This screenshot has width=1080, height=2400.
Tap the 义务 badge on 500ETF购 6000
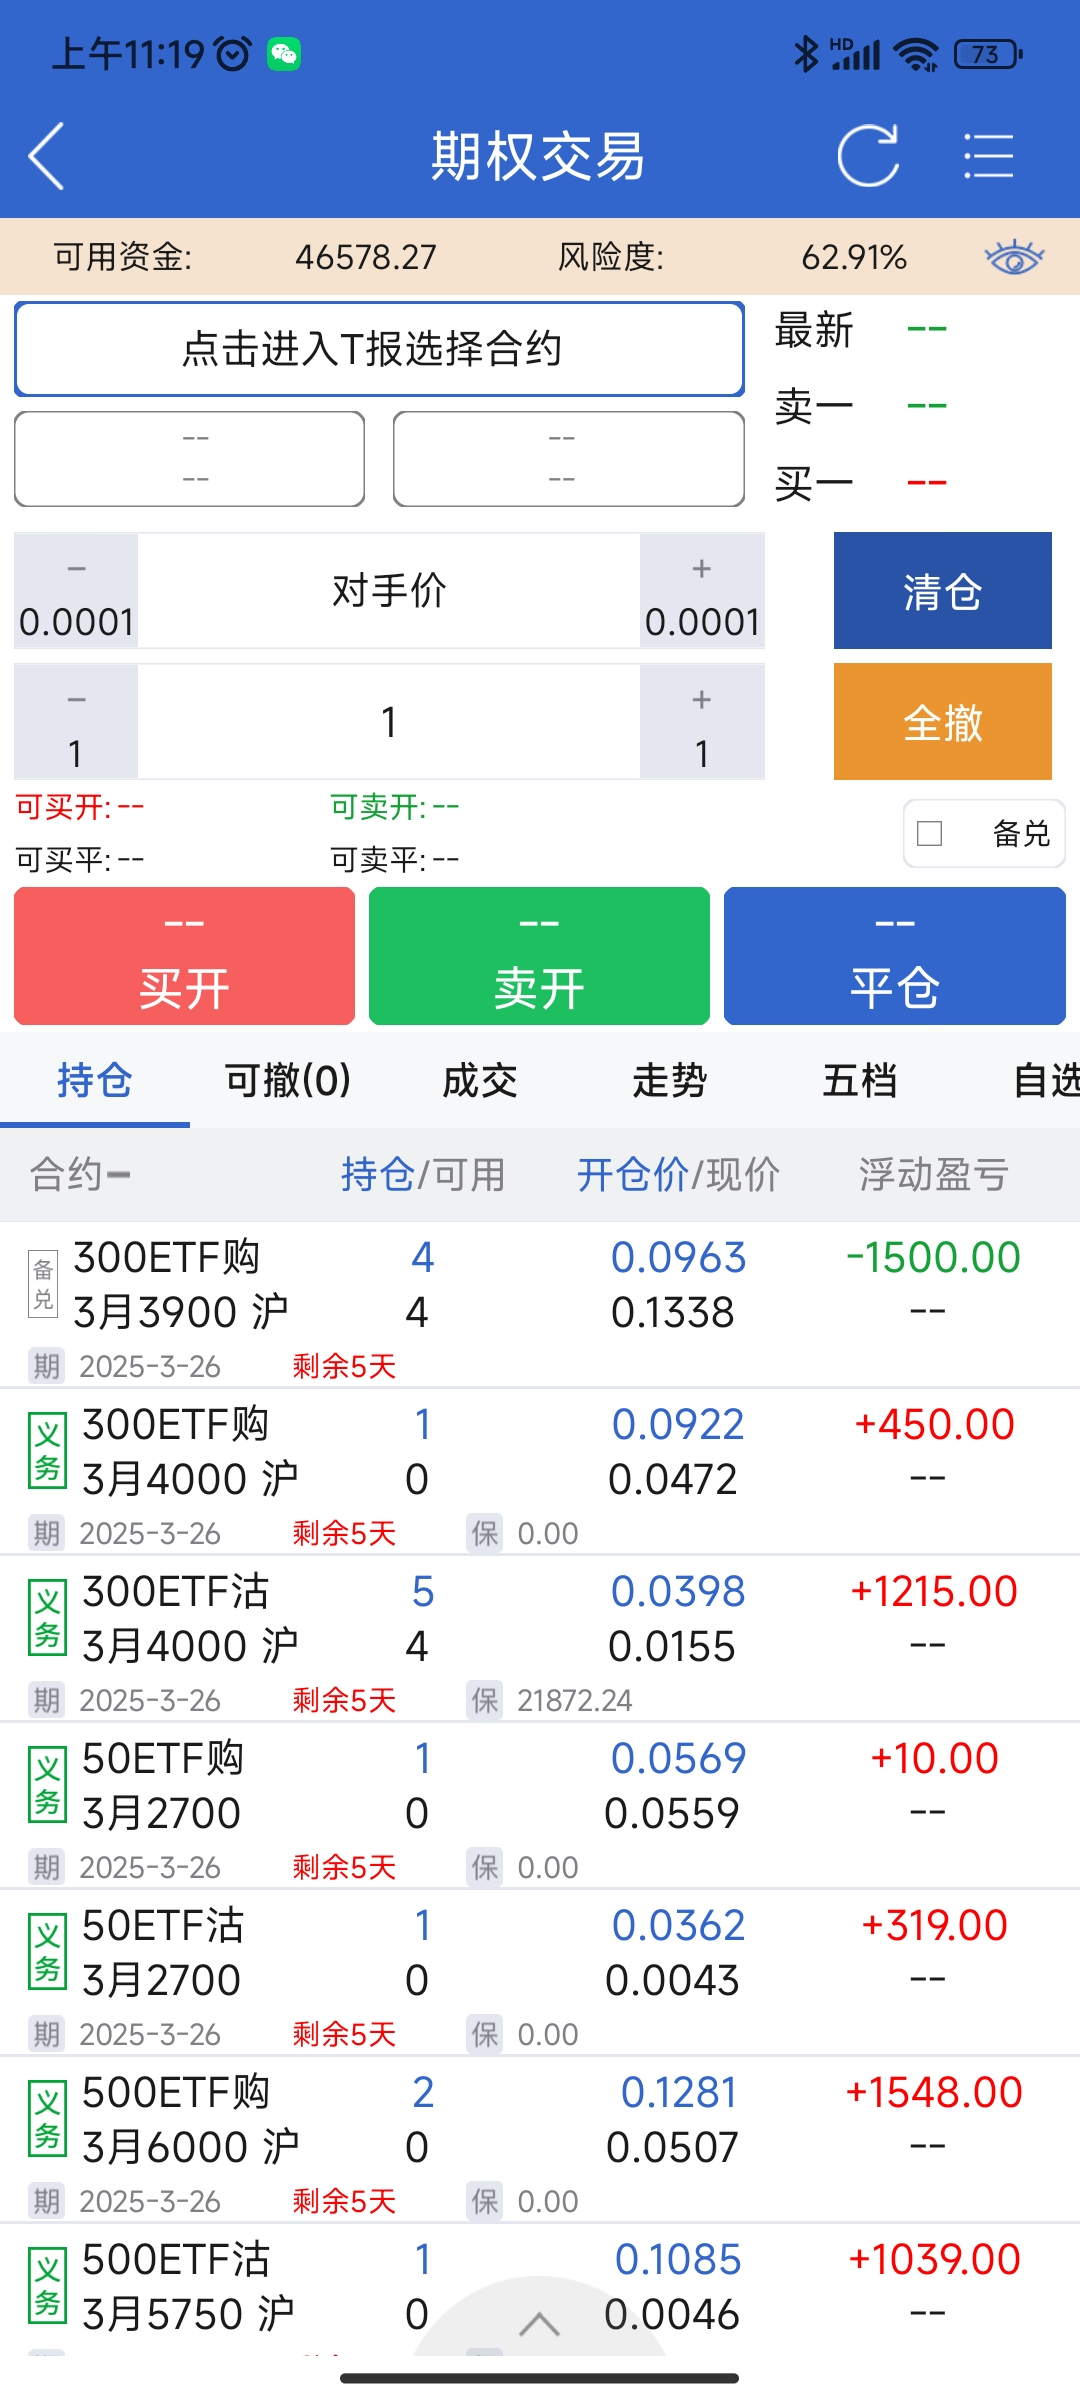click(47, 2119)
